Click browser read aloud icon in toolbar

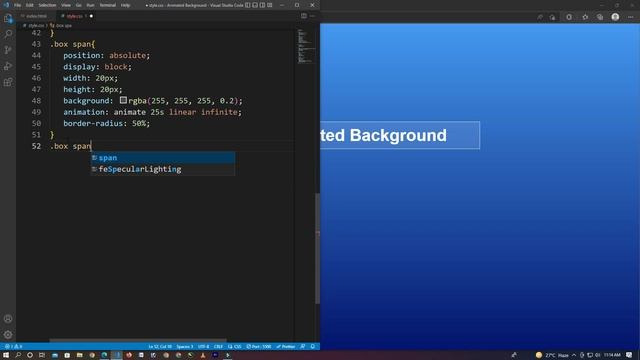[540, 17]
